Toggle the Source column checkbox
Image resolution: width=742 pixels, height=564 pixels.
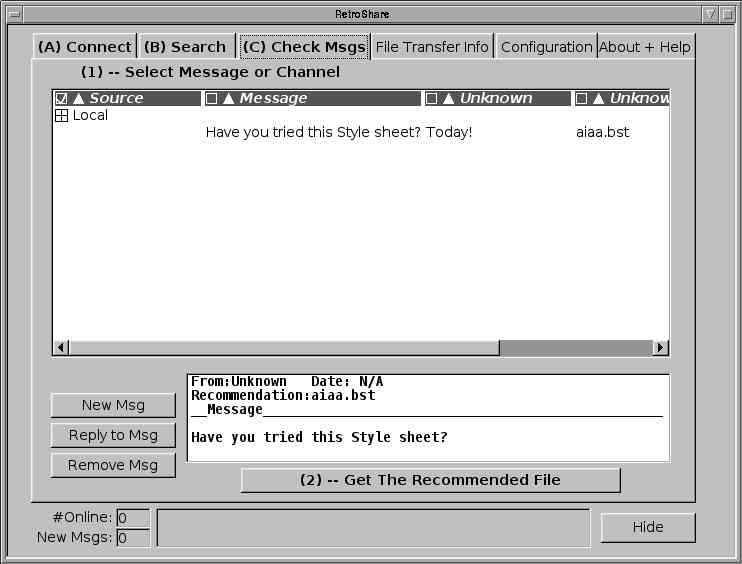[61, 98]
